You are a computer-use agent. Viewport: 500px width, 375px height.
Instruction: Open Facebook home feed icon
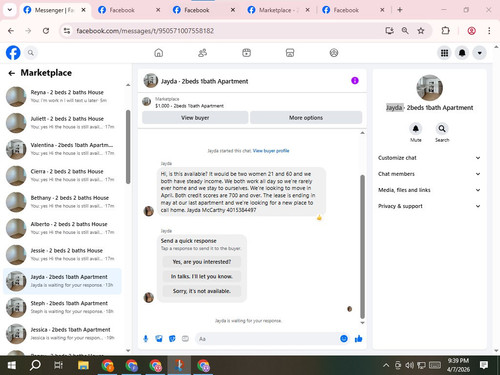pyautogui.click(x=159, y=53)
